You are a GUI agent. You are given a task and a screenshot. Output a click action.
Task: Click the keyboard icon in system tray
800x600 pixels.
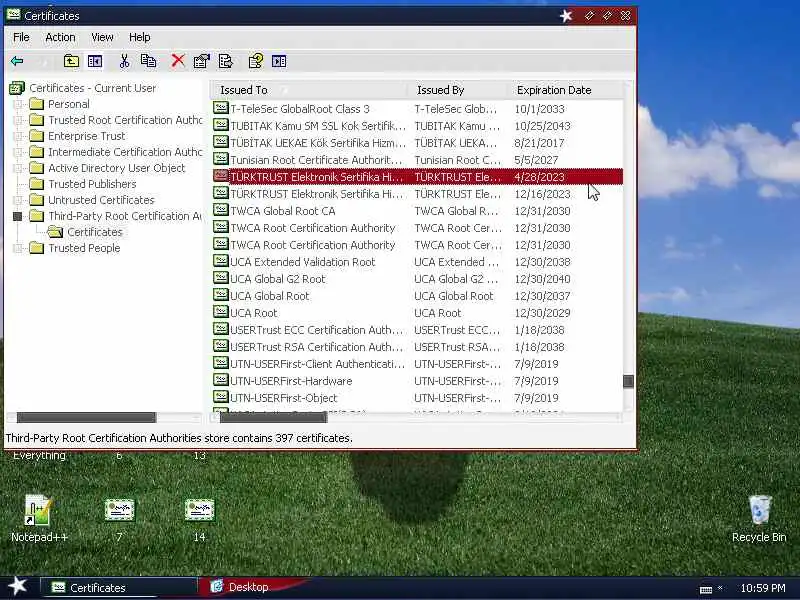[x=706, y=589]
